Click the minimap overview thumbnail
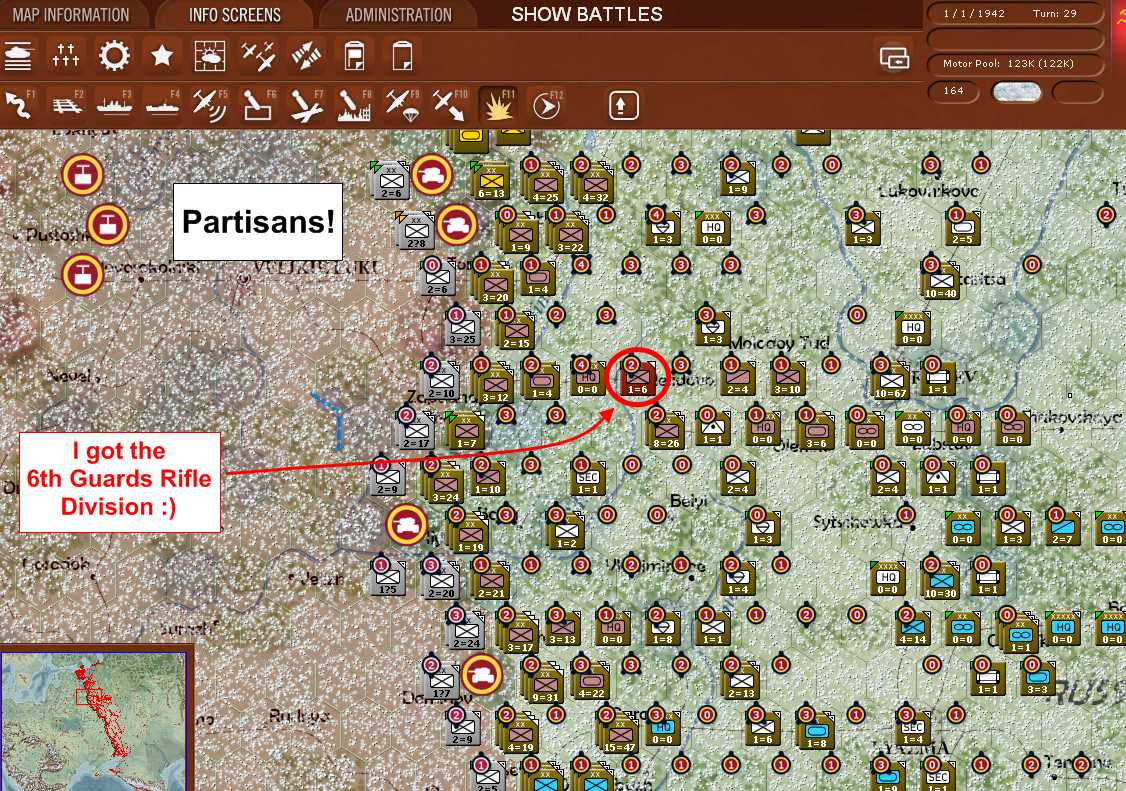1126x791 pixels. 93,721
